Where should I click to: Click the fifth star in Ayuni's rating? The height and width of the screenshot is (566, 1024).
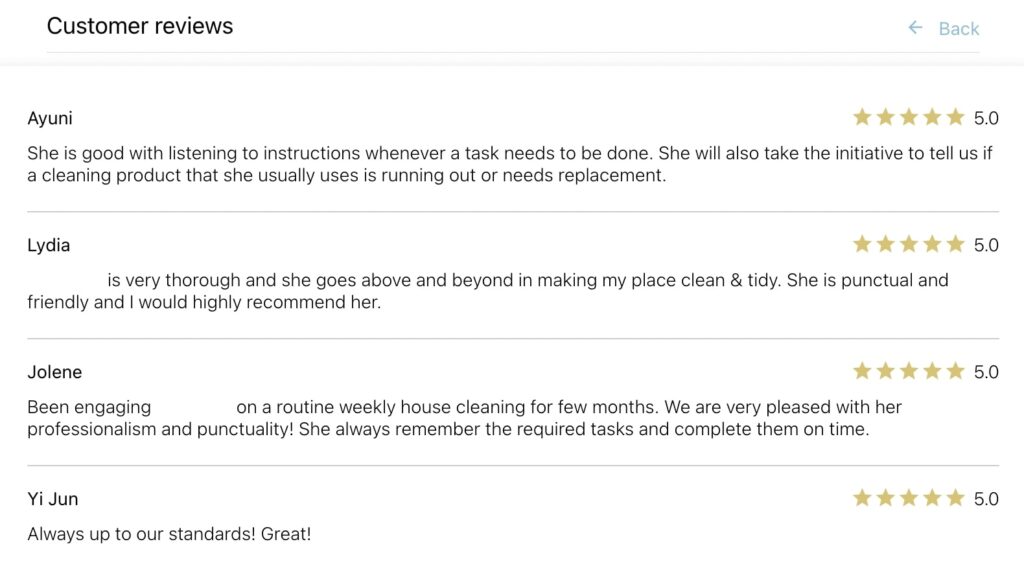(955, 117)
